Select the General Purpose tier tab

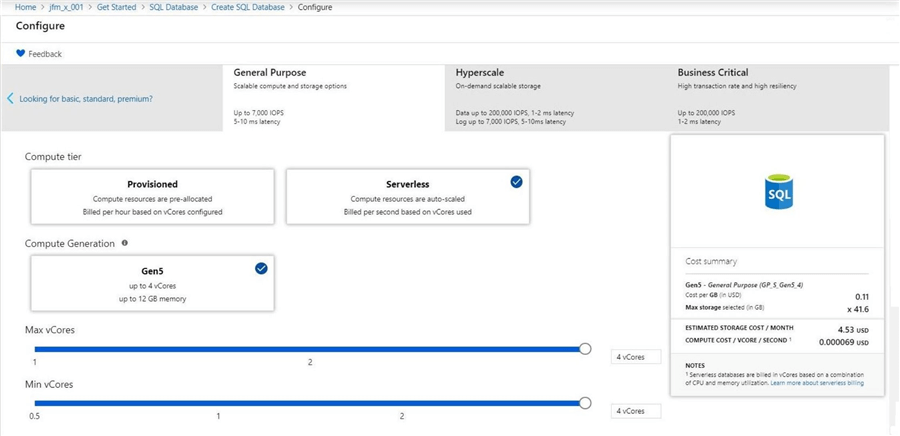[333, 98]
